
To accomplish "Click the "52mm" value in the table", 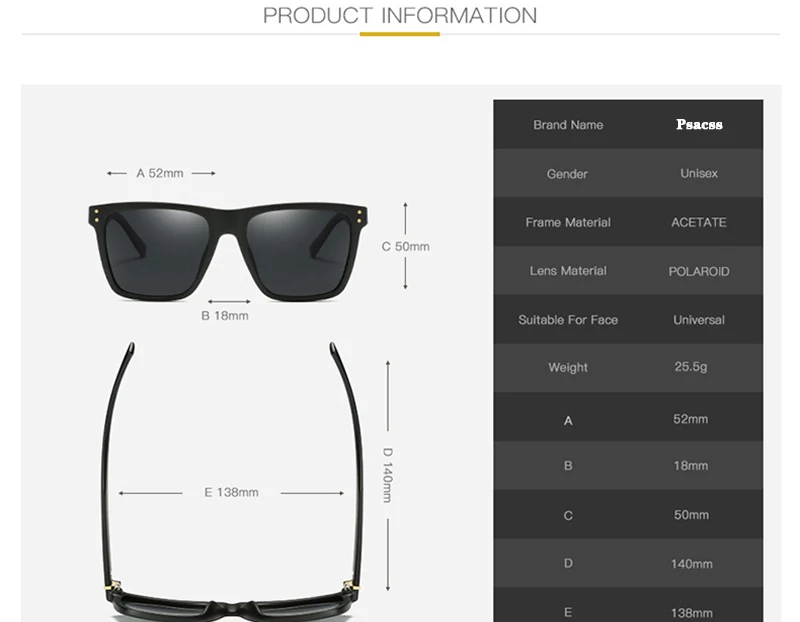I will (690, 419).
